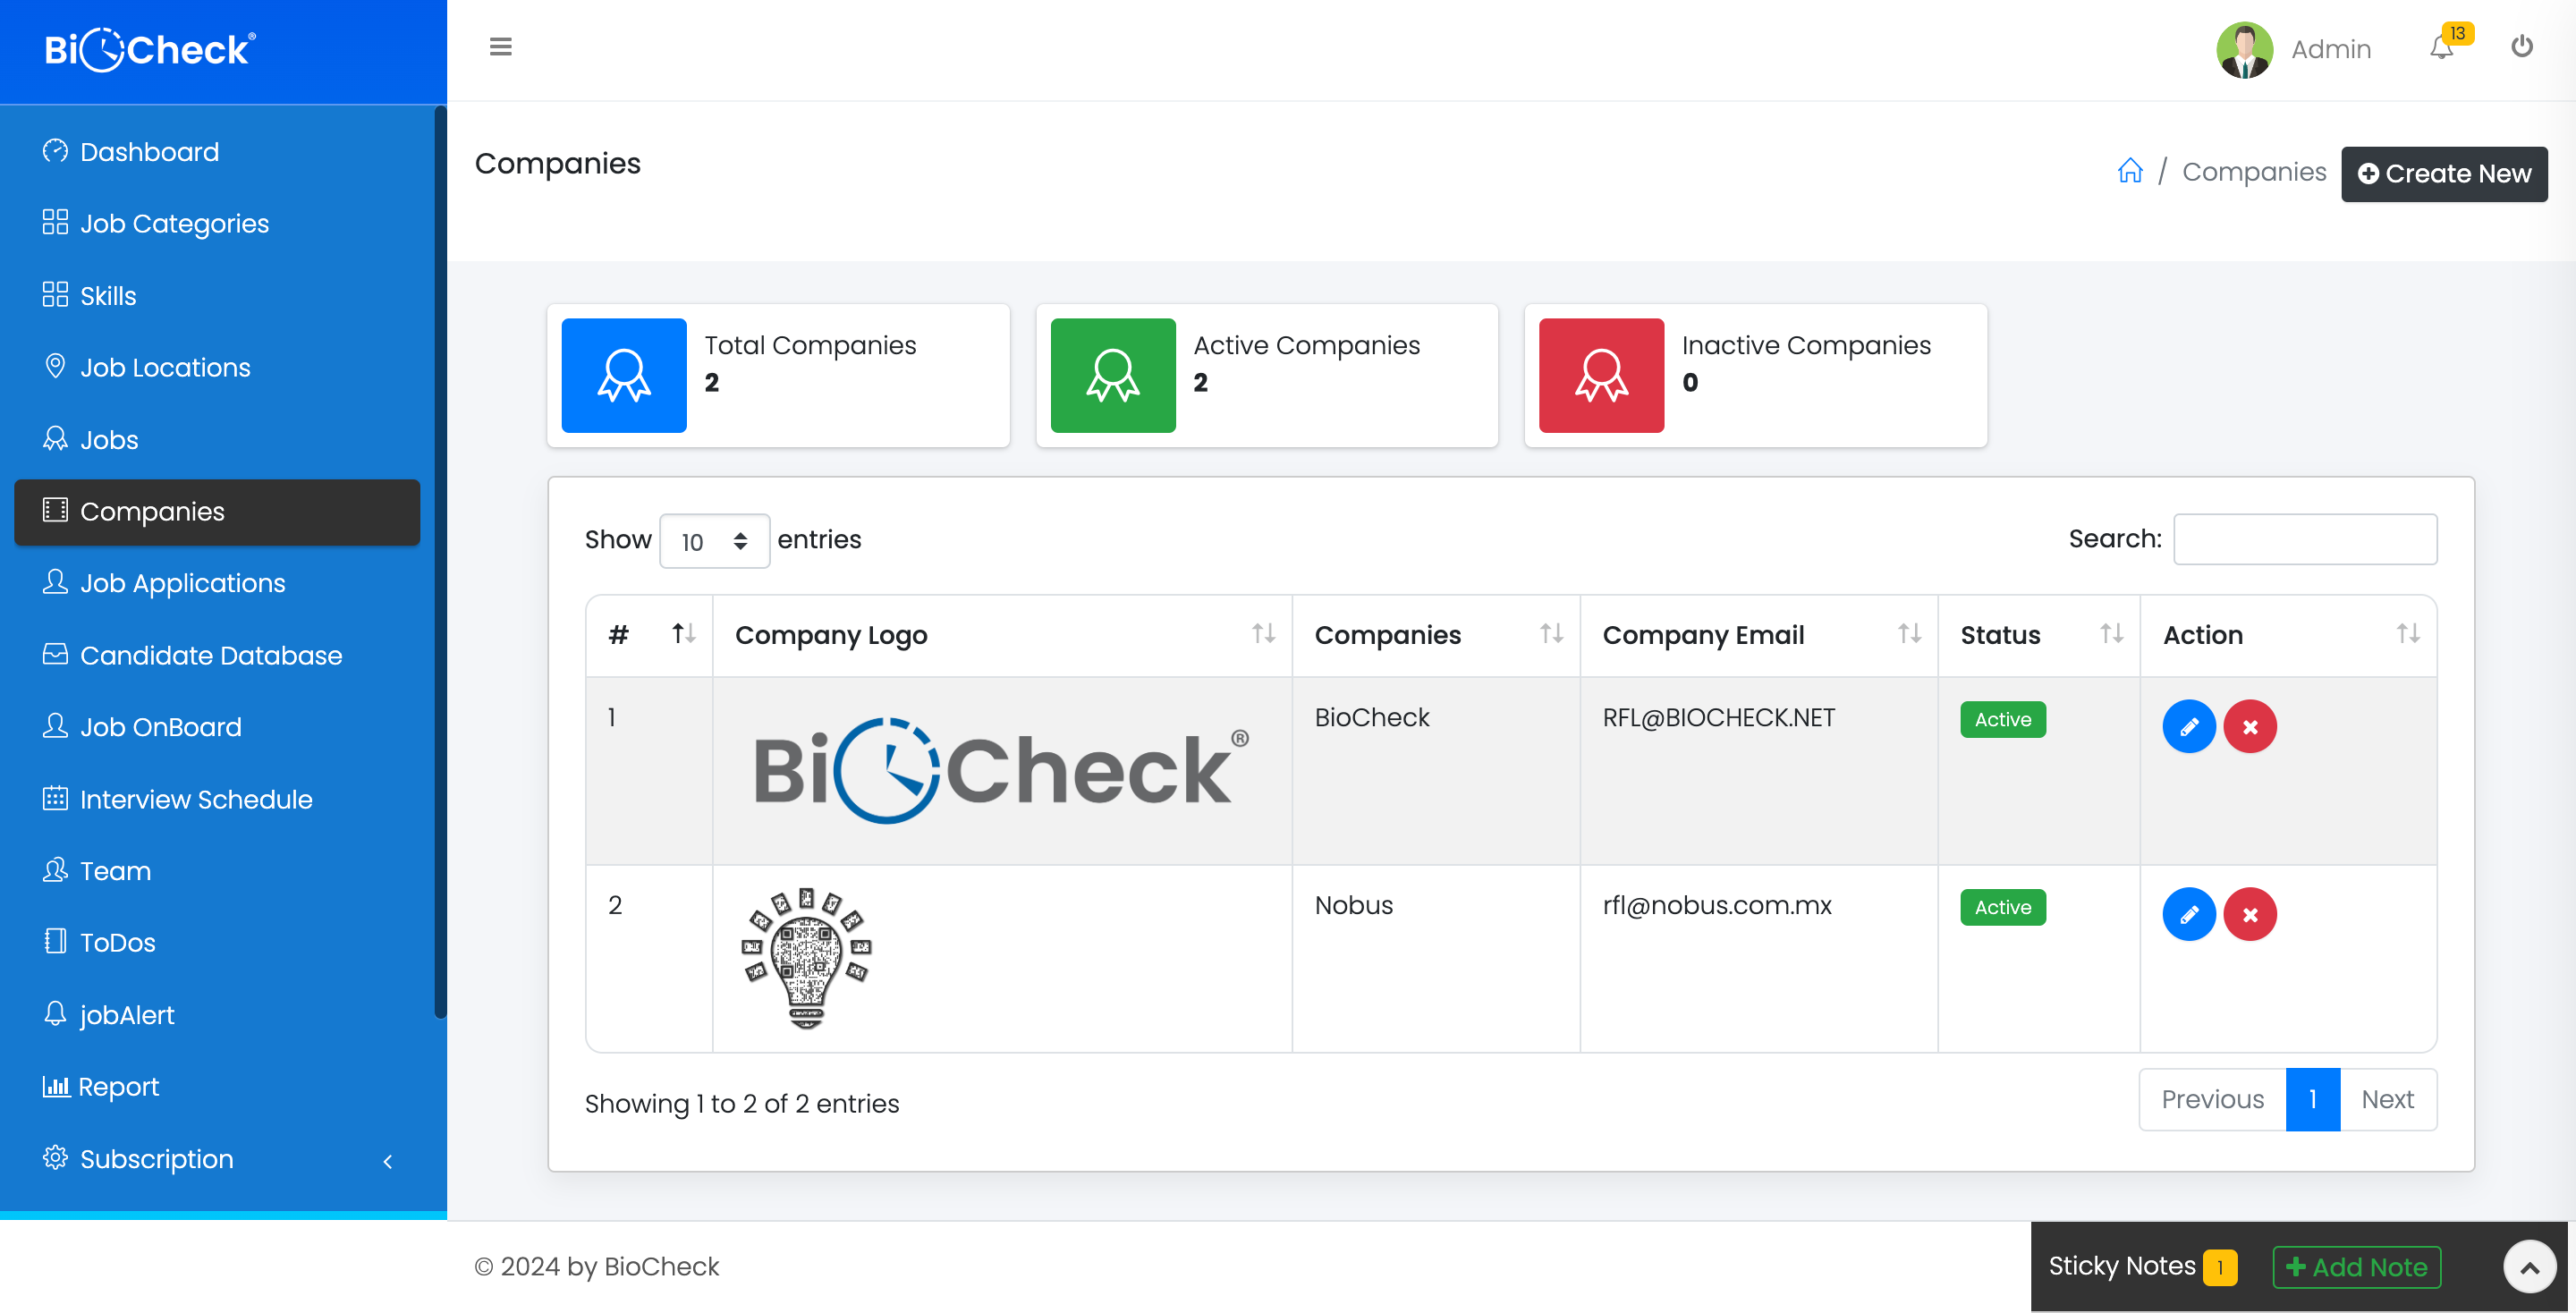Go to the Previous page

(2212, 1099)
